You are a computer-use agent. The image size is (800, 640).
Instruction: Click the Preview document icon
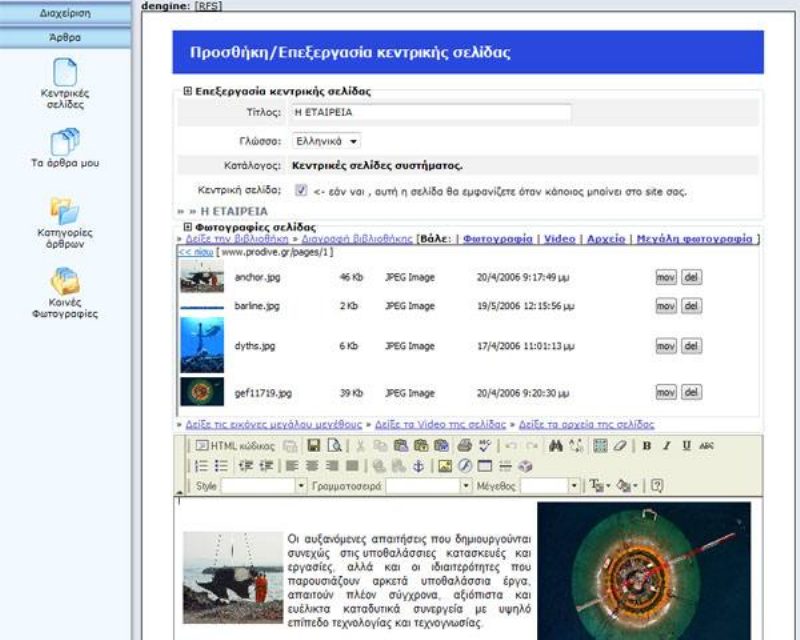pos(334,446)
